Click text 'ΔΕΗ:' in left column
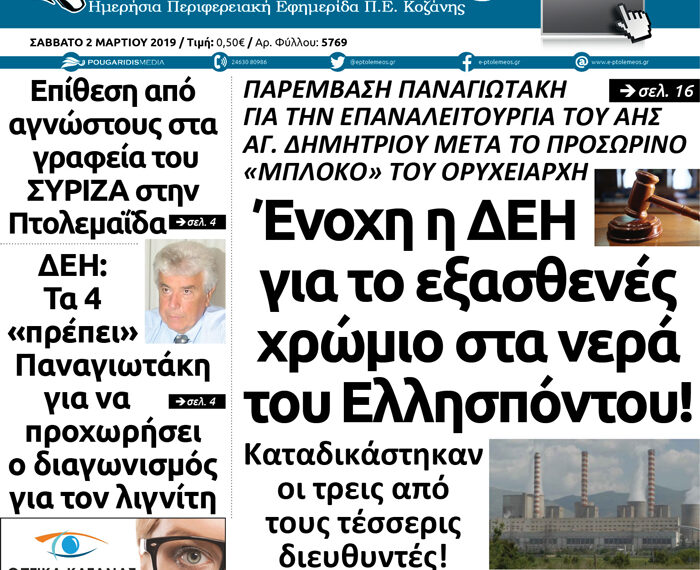Screen dimensions: 700x570 [72, 266]
